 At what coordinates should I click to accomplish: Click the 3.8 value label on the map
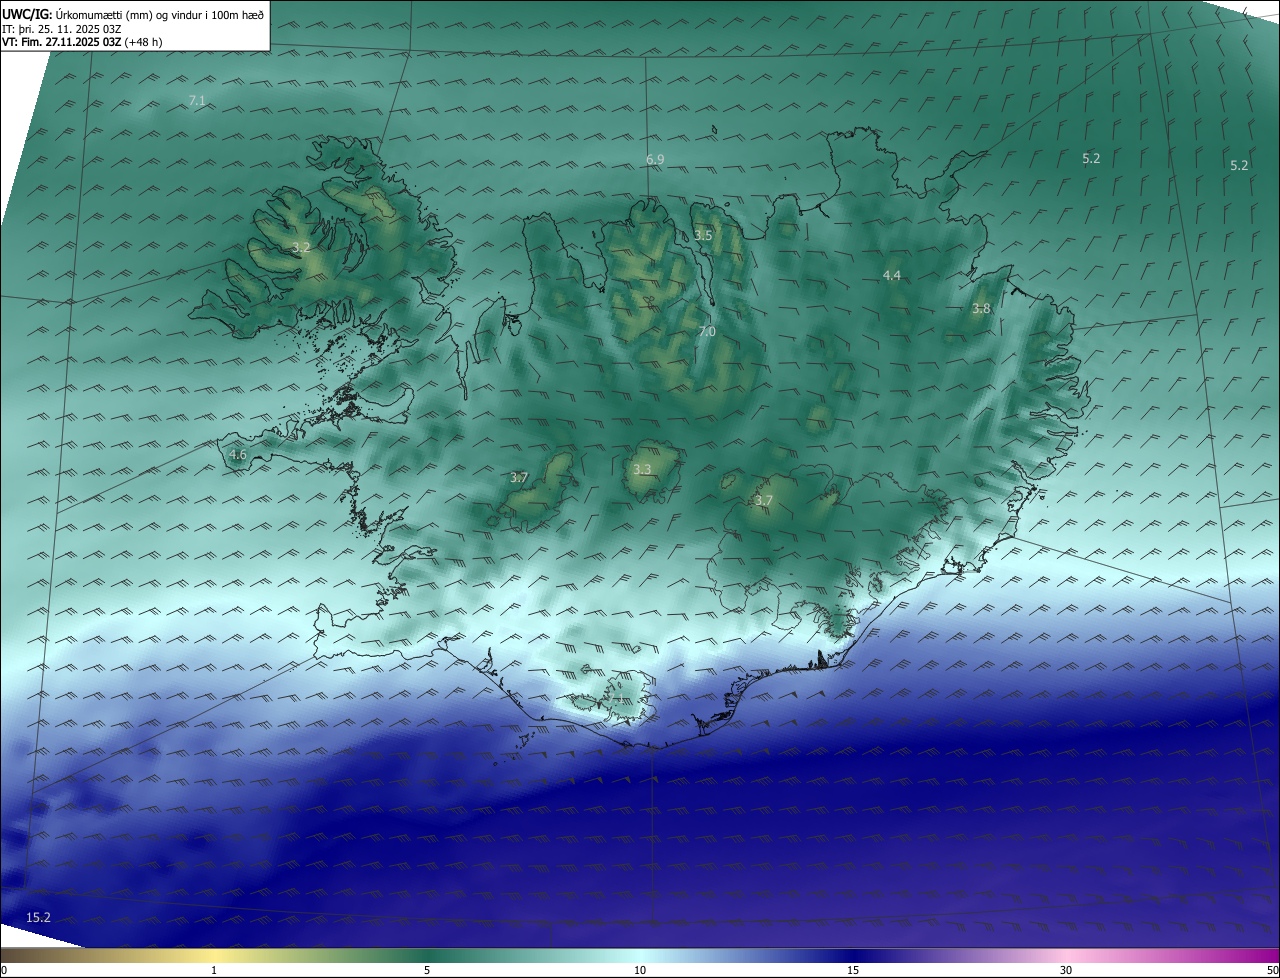(981, 310)
